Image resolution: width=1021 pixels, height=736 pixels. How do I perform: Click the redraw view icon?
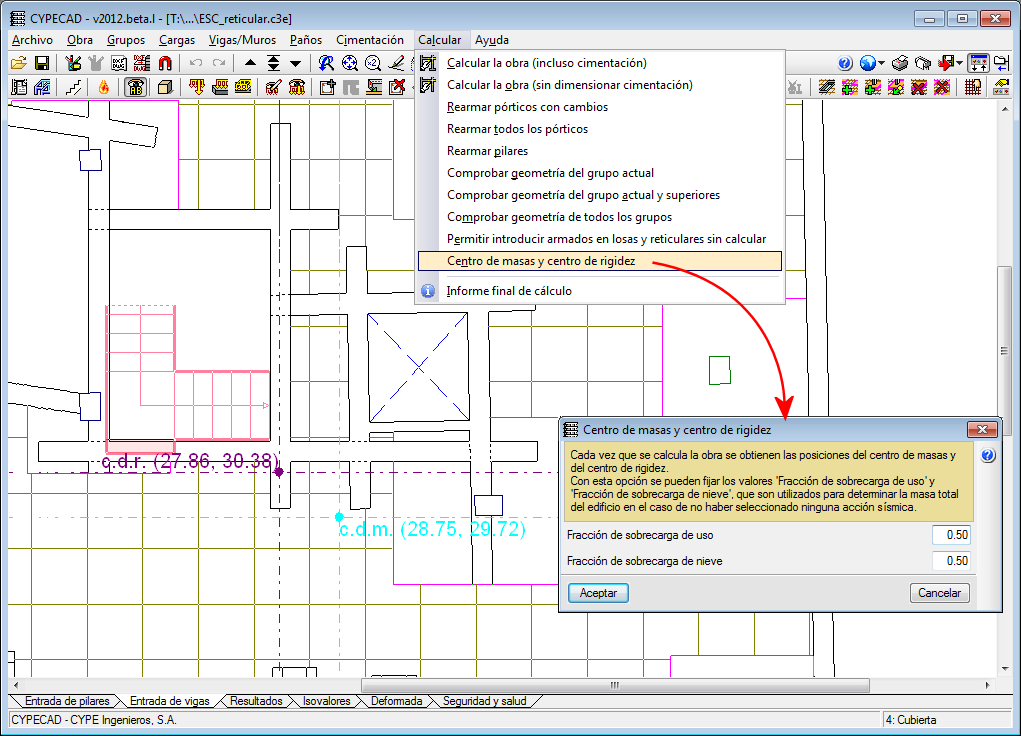326,63
